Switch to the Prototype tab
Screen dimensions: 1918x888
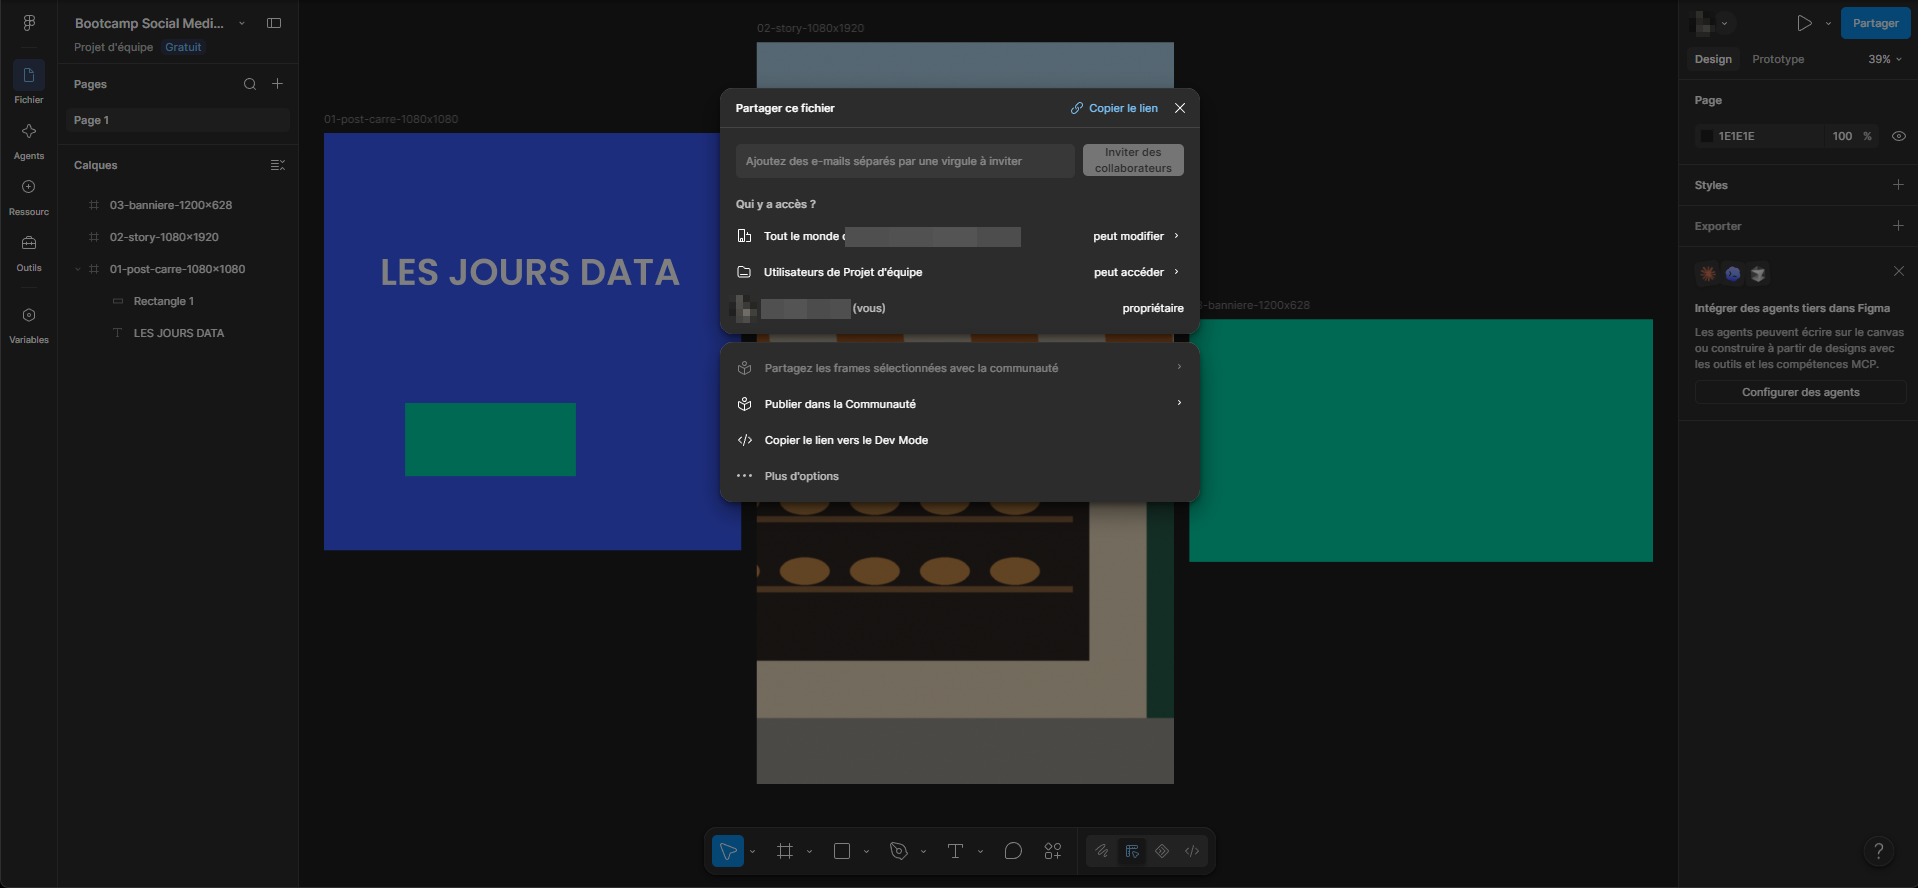coord(1778,59)
